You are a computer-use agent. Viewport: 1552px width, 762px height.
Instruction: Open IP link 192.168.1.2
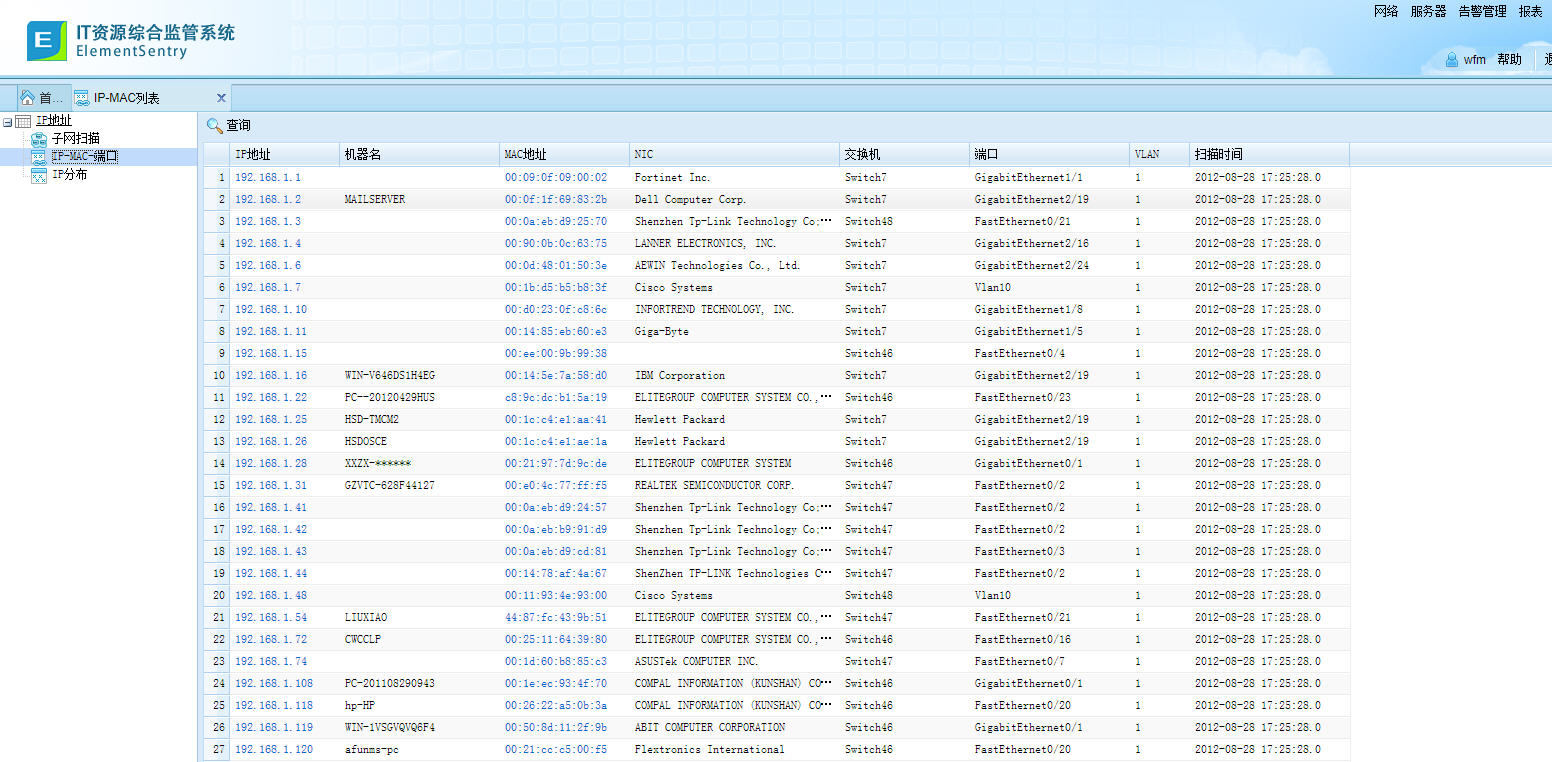coord(268,199)
